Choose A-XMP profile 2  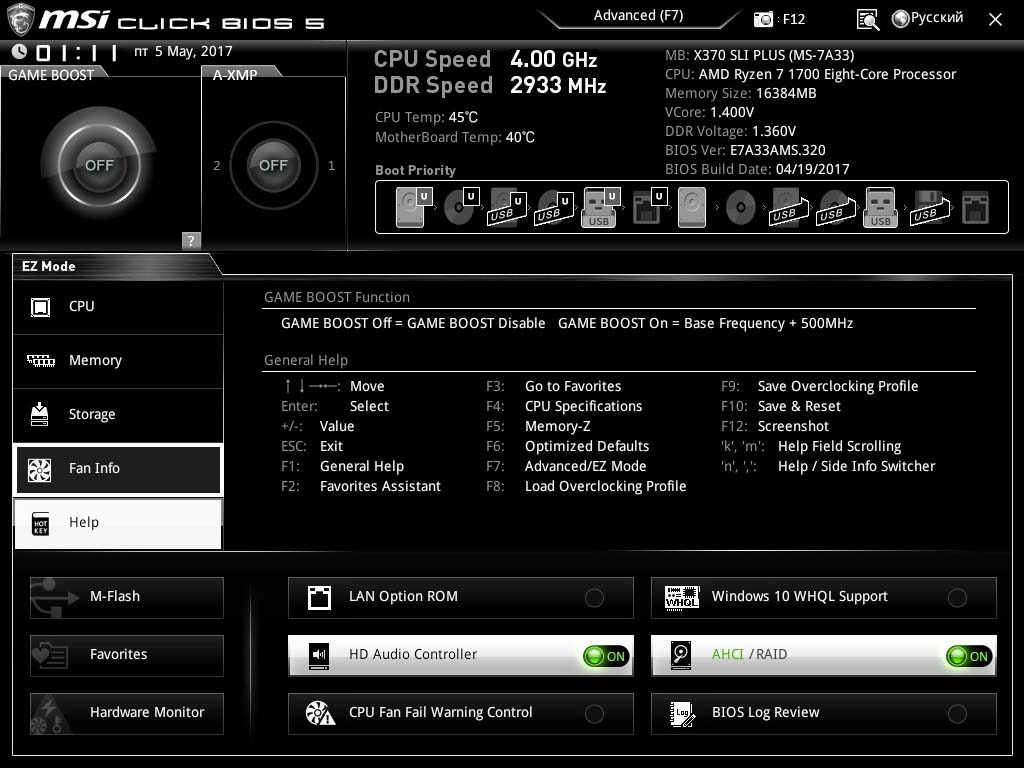coord(216,166)
